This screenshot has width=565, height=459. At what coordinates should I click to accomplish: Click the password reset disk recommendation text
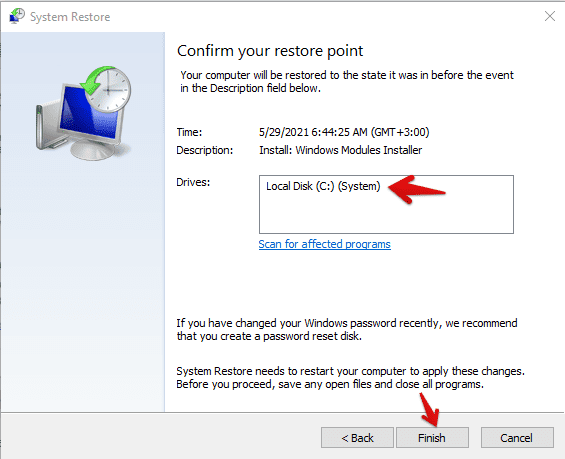point(347,330)
